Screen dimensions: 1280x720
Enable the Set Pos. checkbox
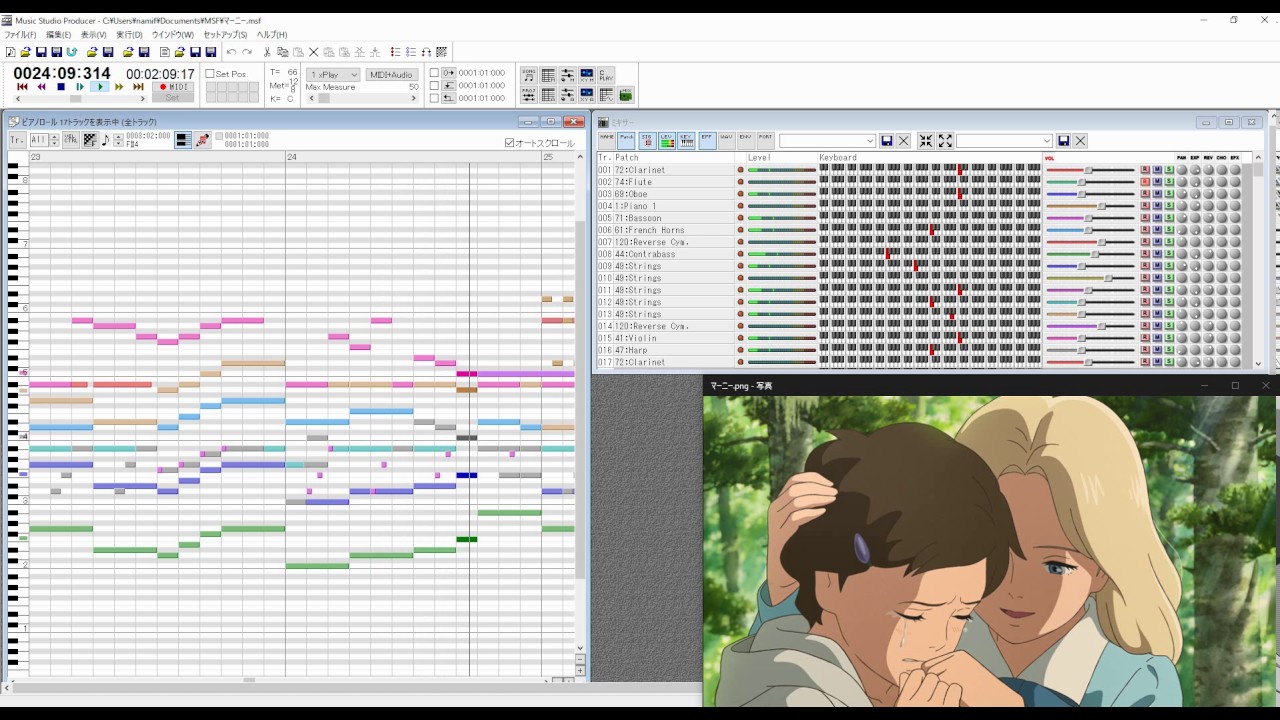(x=210, y=74)
